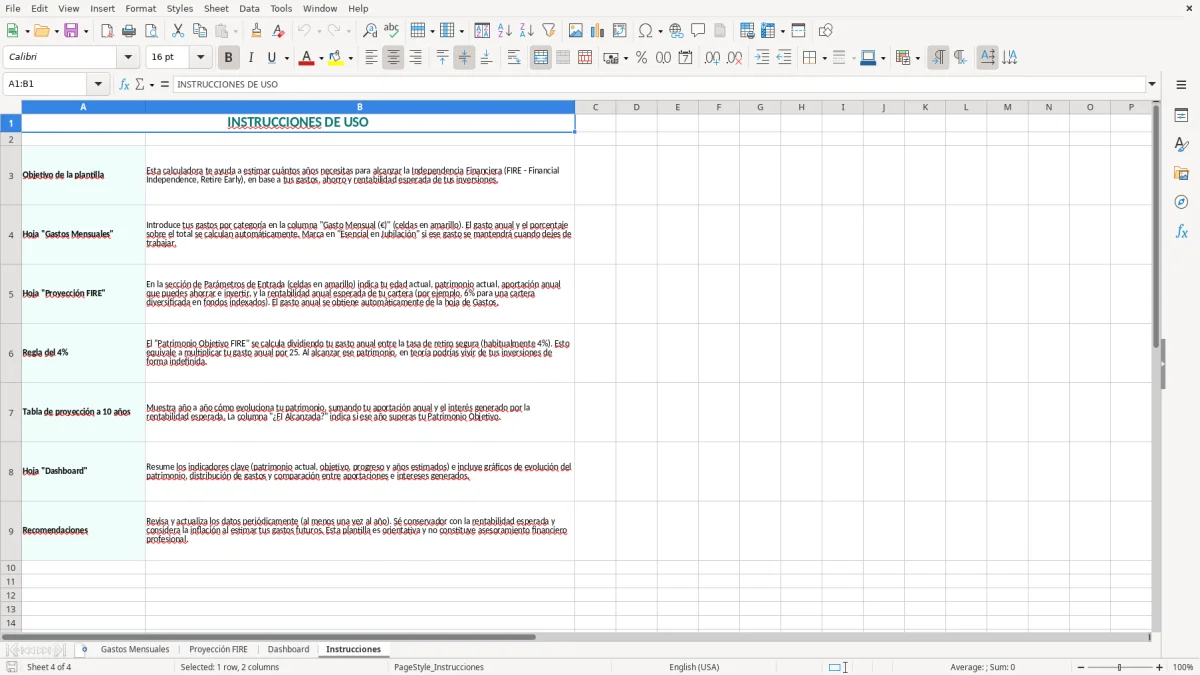Switch to the Gastos Mensuales sheet

coord(135,649)
